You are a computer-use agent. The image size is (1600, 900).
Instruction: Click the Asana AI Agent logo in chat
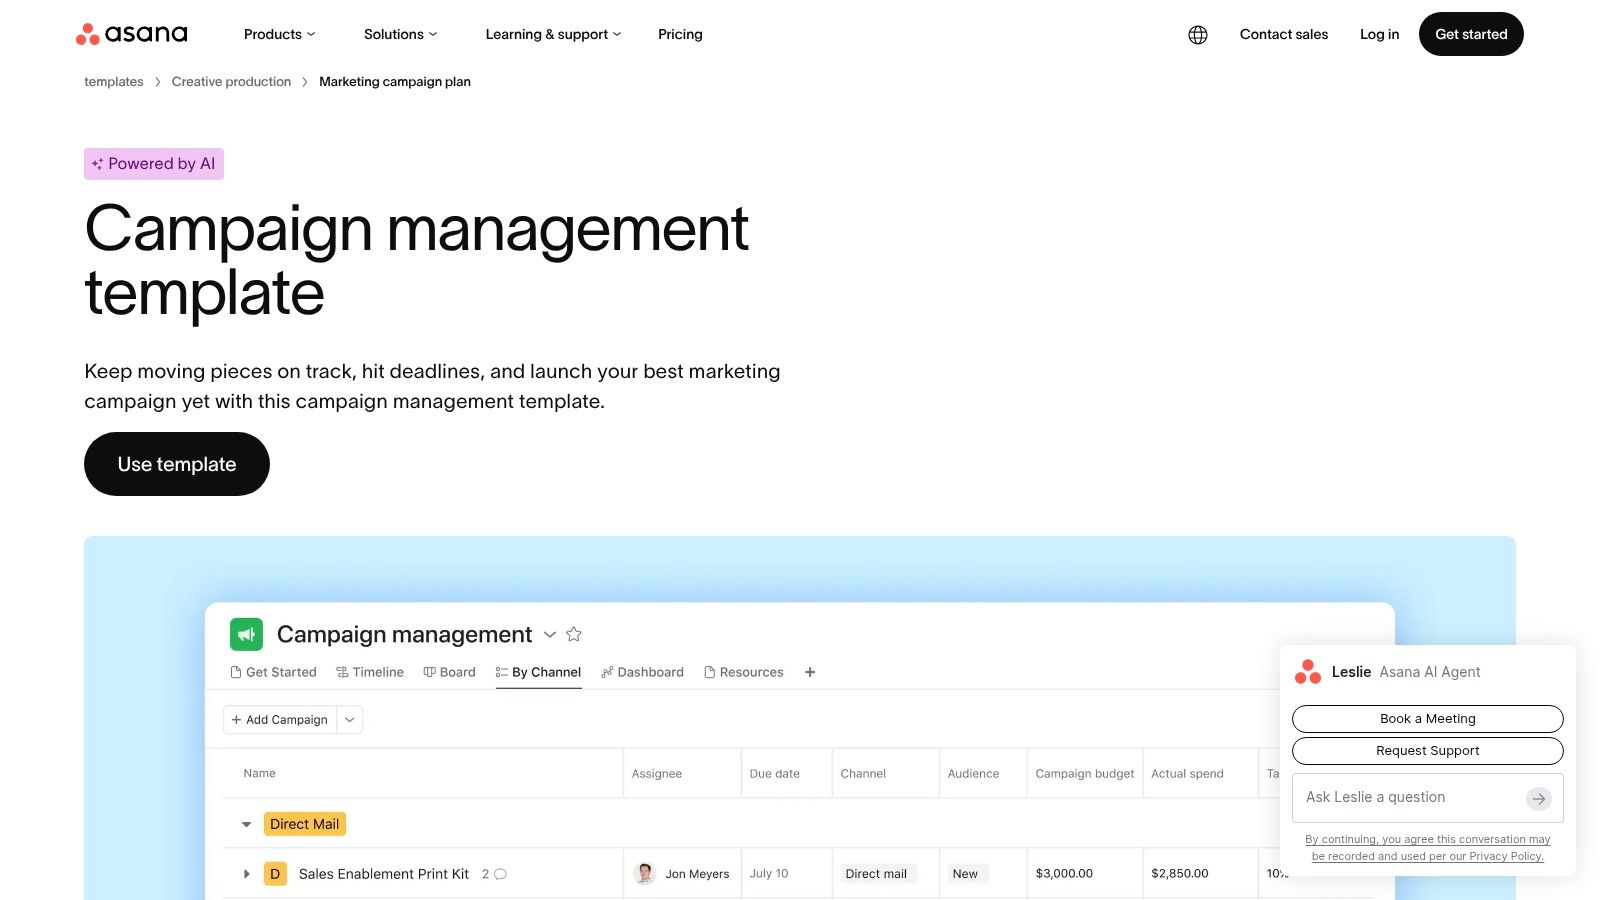1308,672
